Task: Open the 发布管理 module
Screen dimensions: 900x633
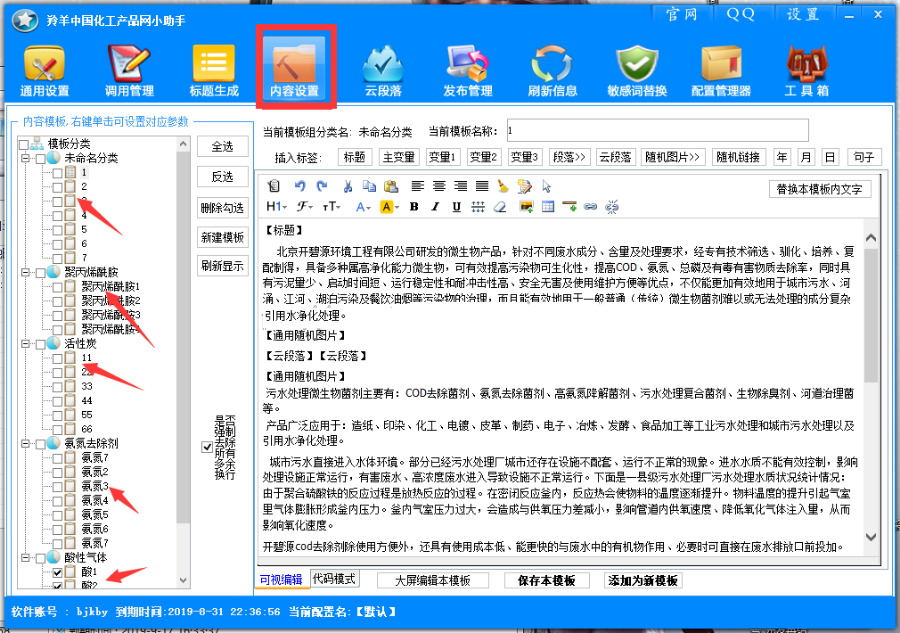Action: pyautogui.click(x=468, y=72)
